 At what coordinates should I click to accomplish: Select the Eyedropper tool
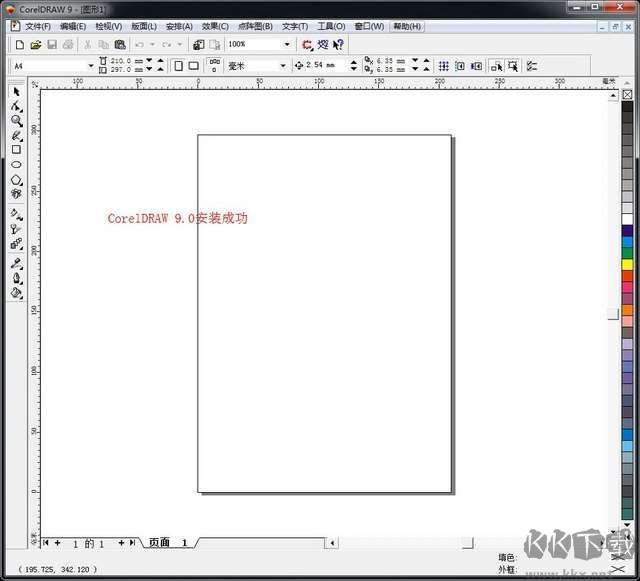click(x=16, y=263)
